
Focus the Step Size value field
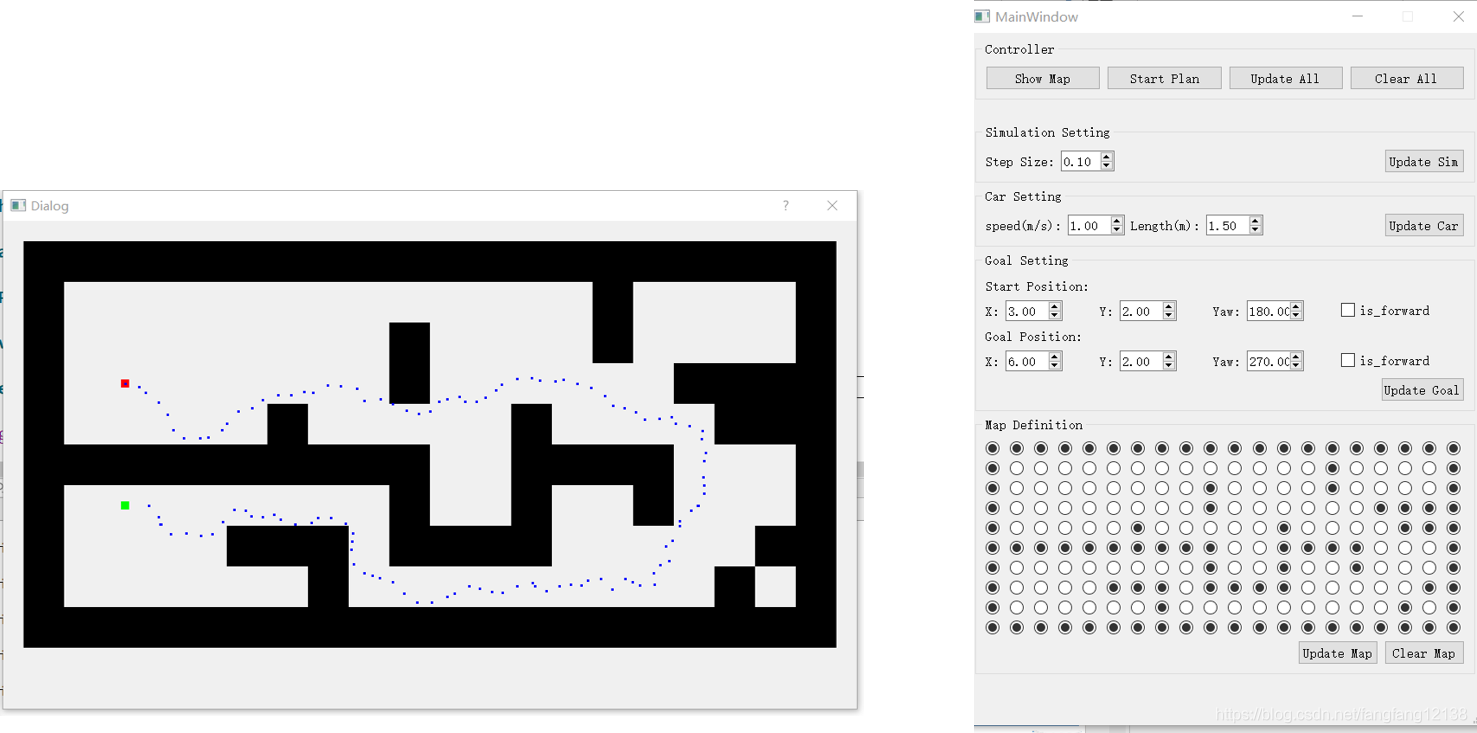[1080, 161]
